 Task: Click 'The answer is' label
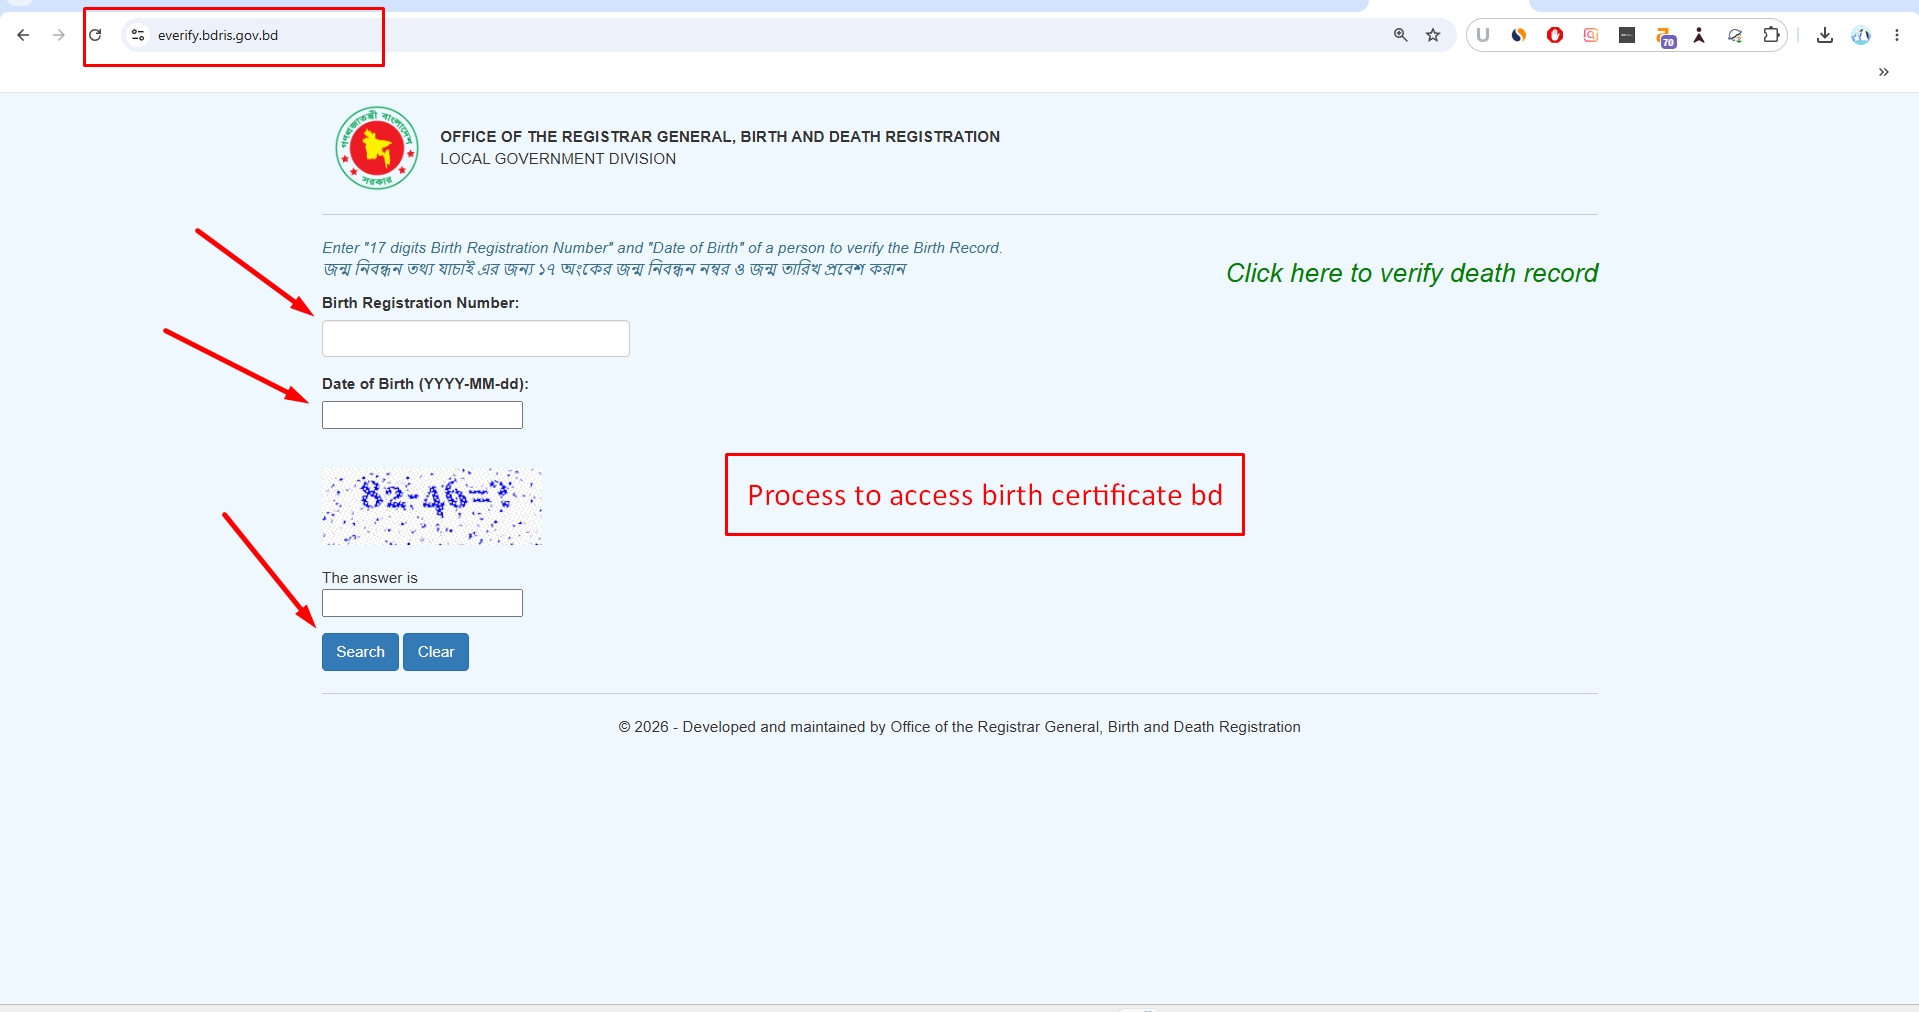click(x=370, y=578)
